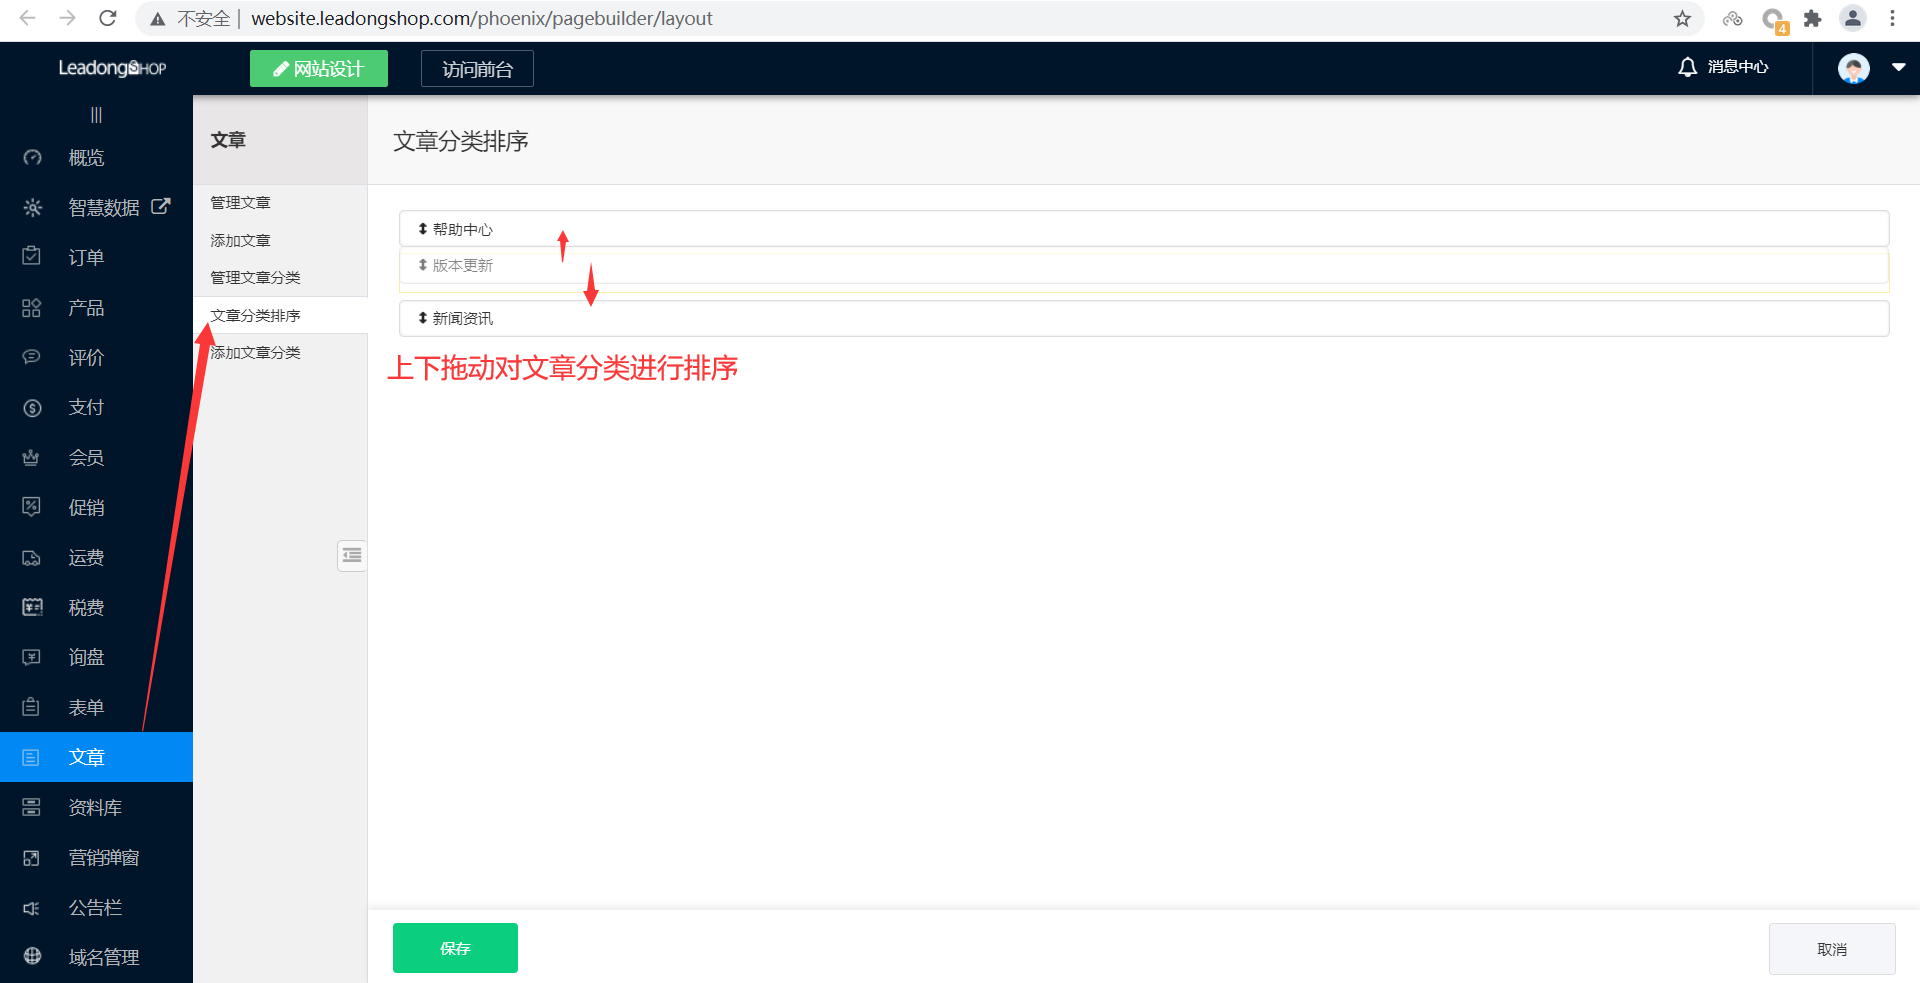This screenshot has width=1920, height=983.
Task: Open 管理文章 in the article submenu
Action: pyautogui.click(x=240, y=203)
